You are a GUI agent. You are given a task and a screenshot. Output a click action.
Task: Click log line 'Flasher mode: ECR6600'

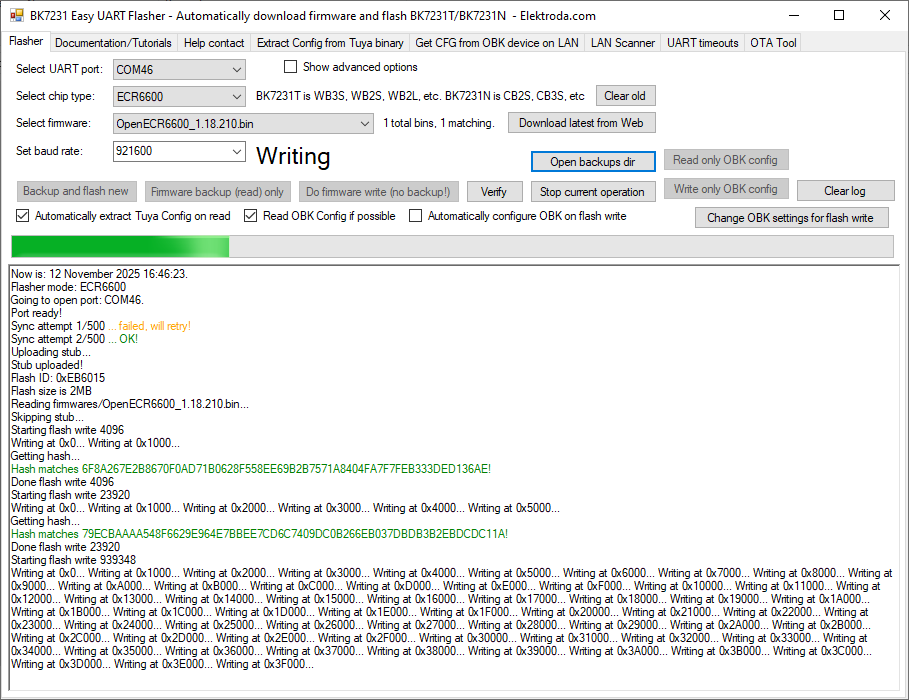click(x=68, y=287)
